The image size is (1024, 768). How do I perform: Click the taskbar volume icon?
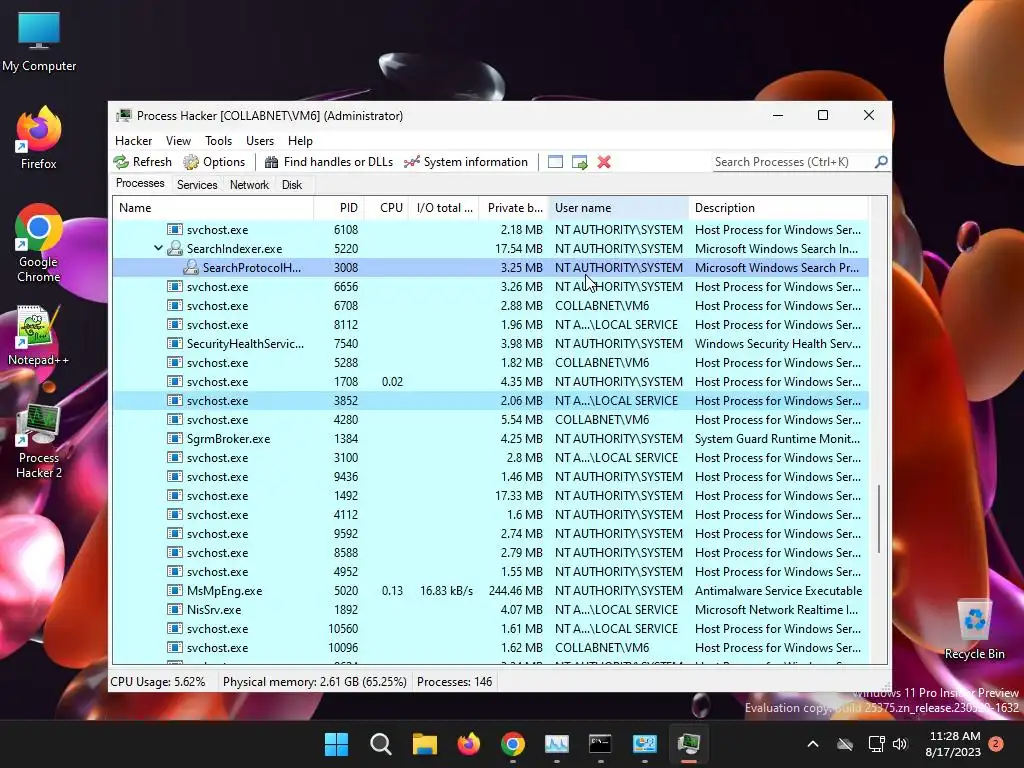coord(901,744)
